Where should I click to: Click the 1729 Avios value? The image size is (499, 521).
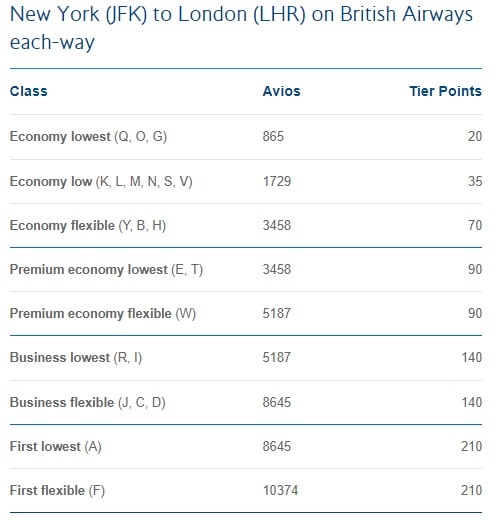pos(277,181)
